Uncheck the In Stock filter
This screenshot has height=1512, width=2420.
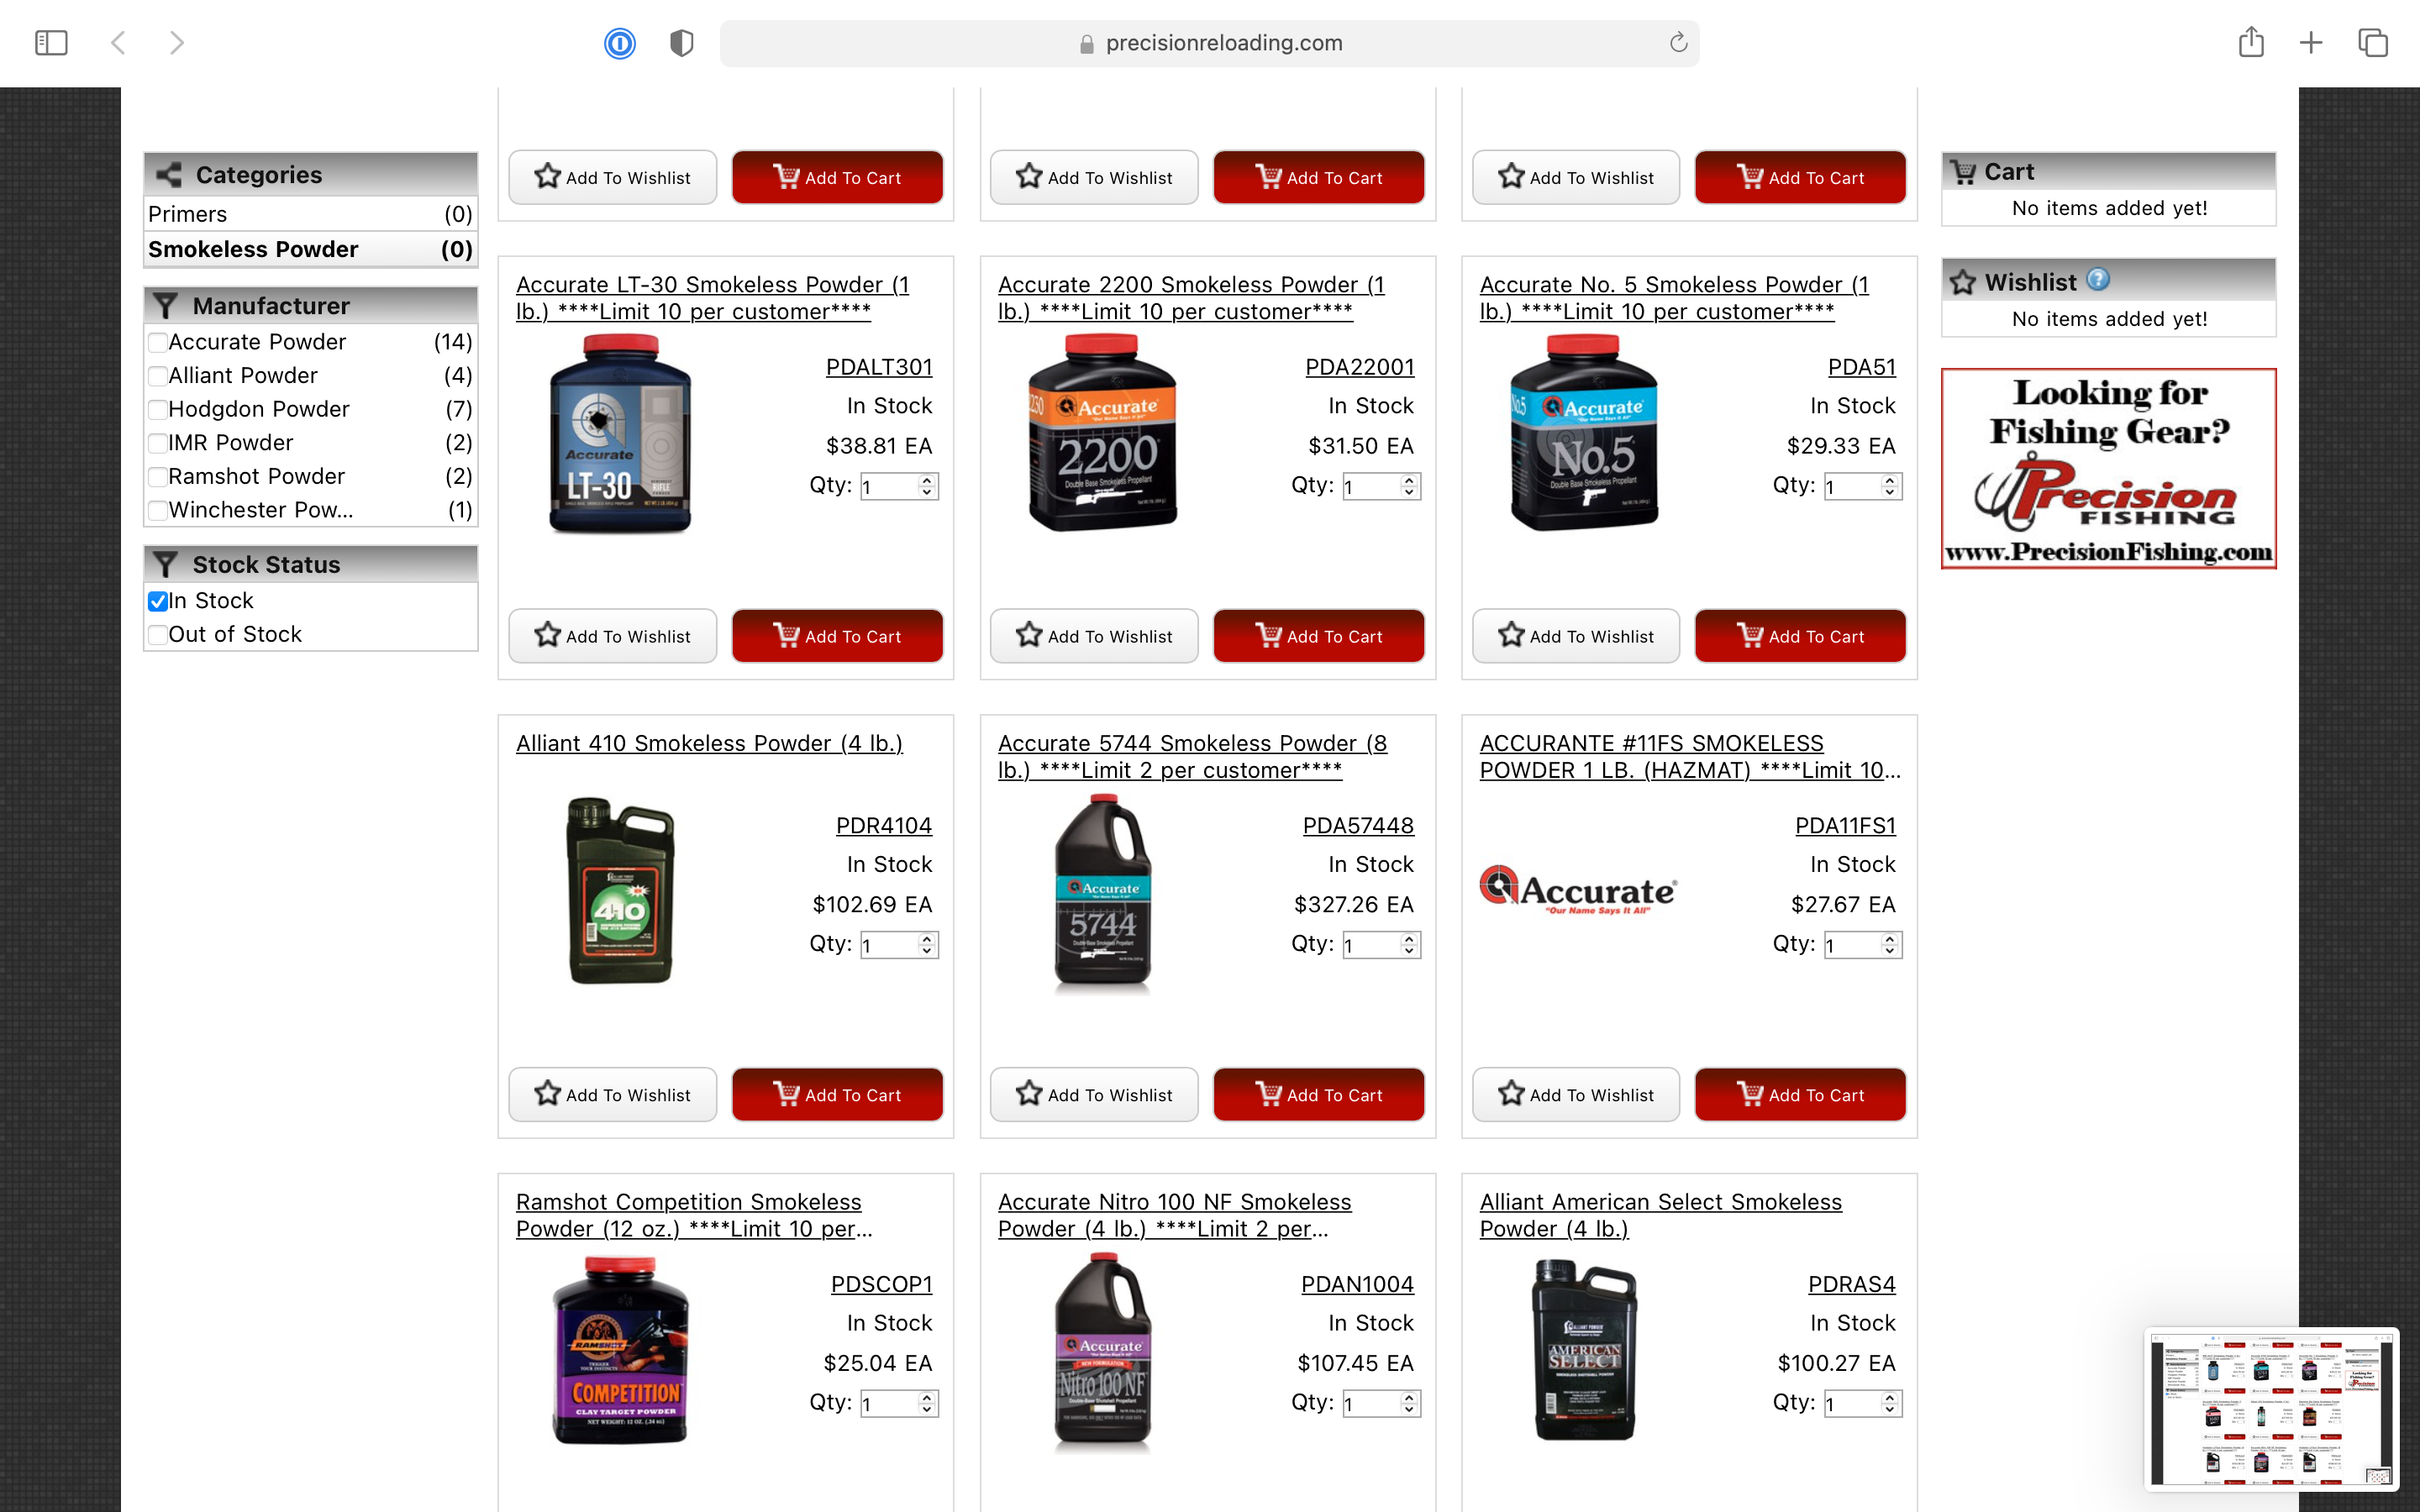pos(157,601)
